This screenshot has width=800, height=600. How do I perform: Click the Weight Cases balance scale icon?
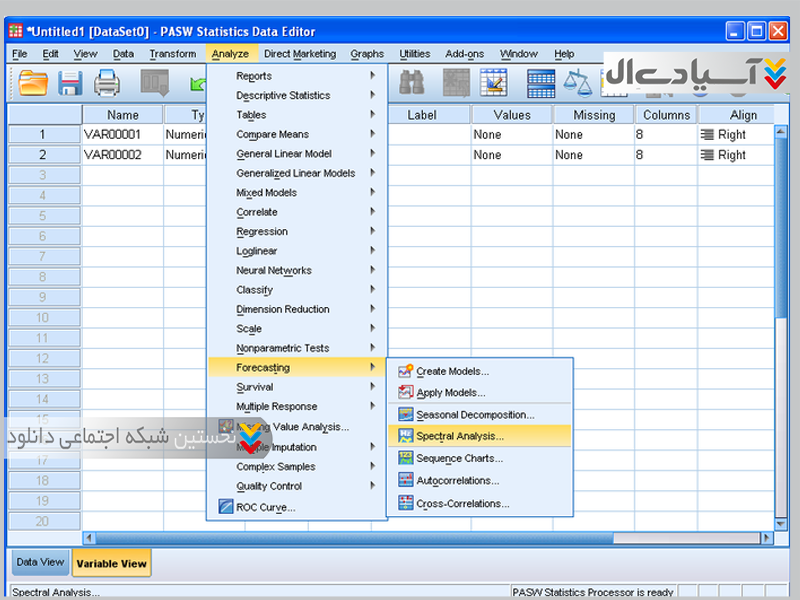578,83
